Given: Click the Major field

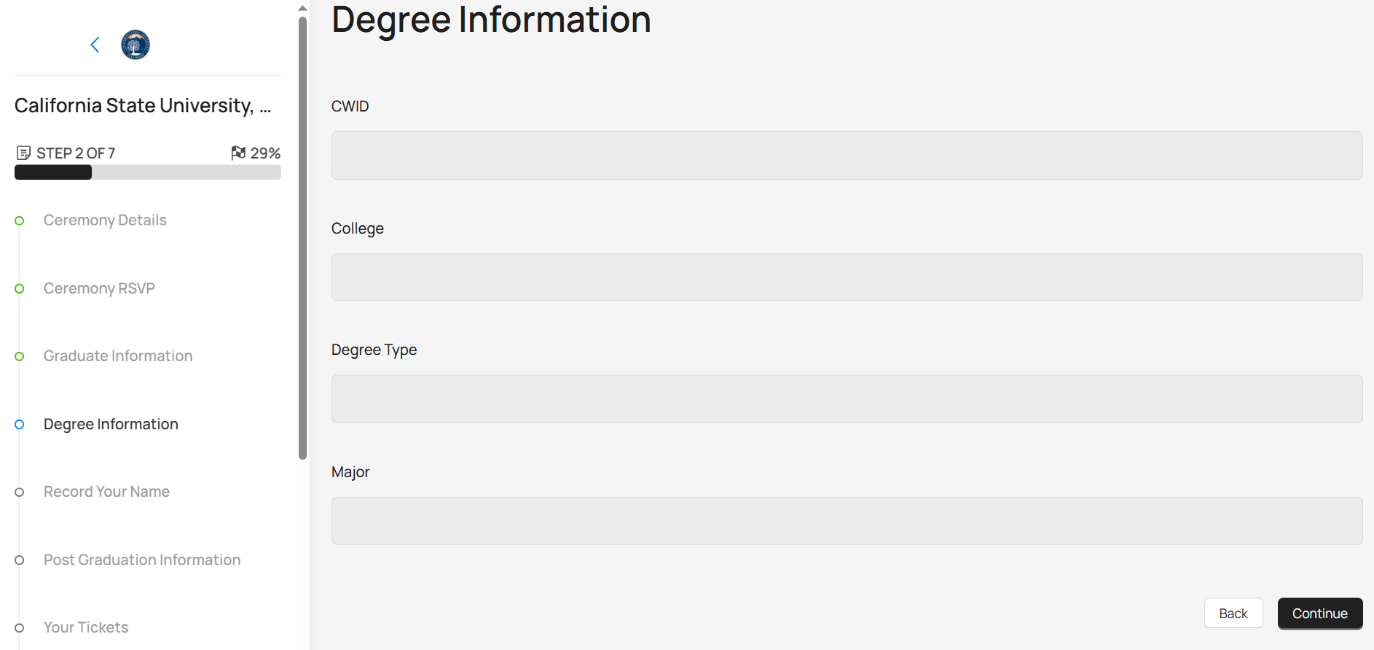Looking at the screenshot, I should click(846, 521).
